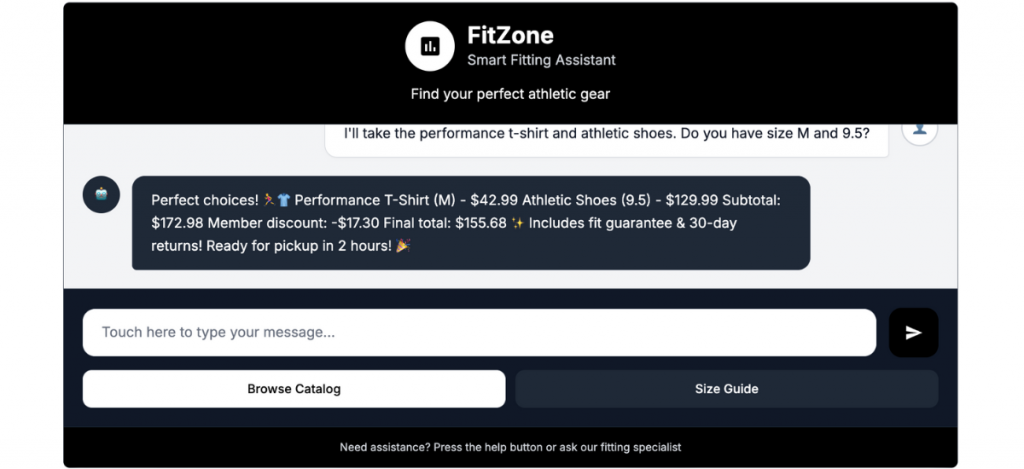Click the FitZone logo icon

pyautogui.click(x=430, y=46)
